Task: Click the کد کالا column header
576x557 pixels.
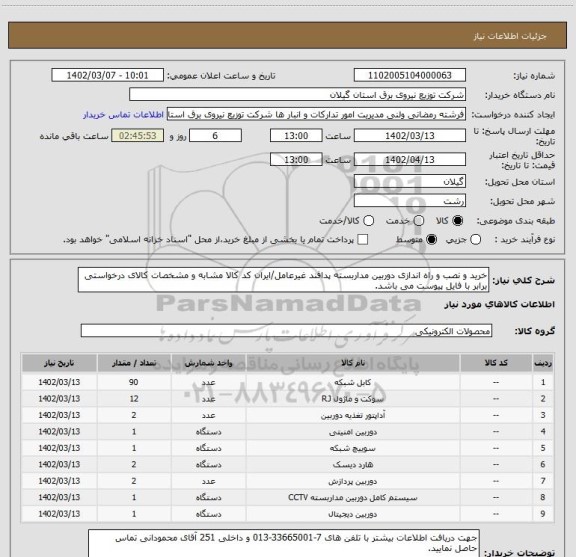Action: (496, 363)
